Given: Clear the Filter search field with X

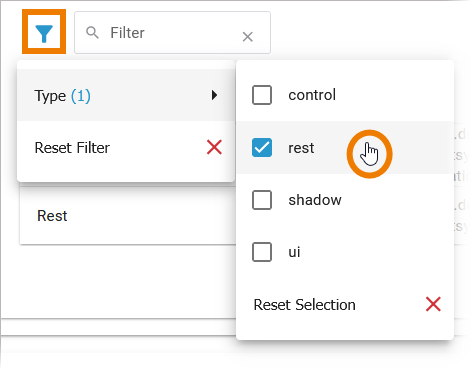Looking at the screenshot, I should coord(247,37).
